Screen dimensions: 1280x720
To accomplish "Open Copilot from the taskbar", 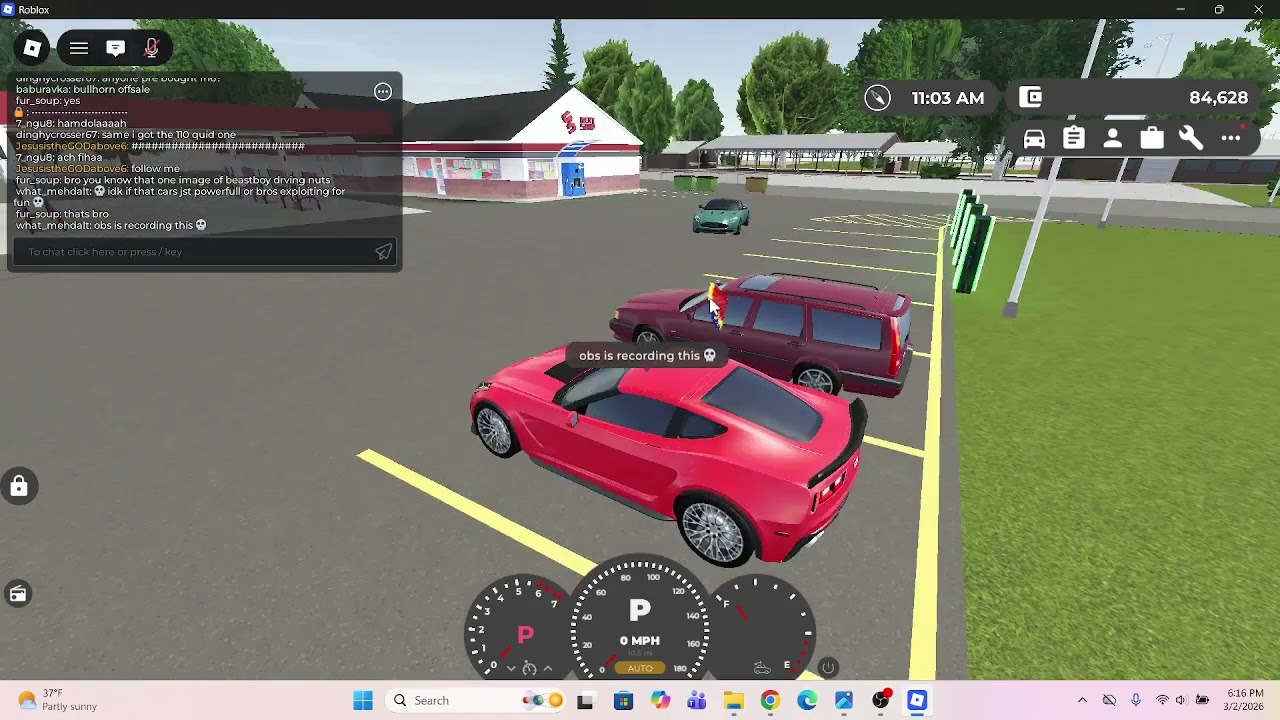I will (660, 701).
